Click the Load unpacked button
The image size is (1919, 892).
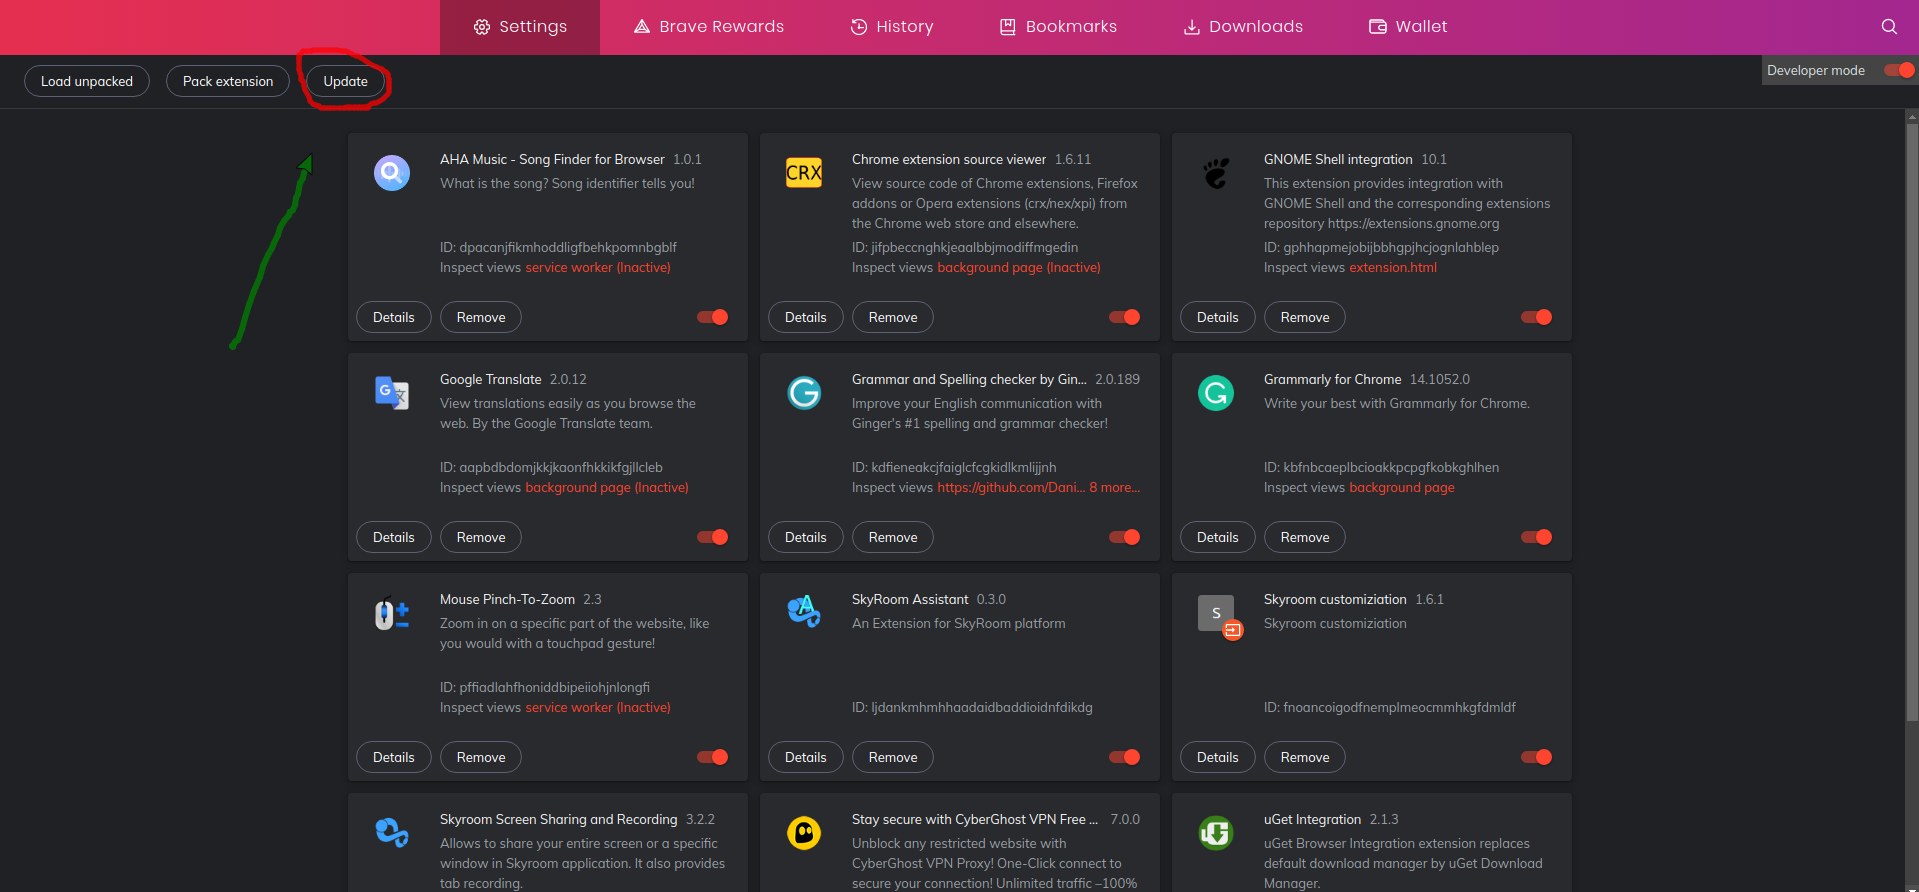[x=87, y=81]
